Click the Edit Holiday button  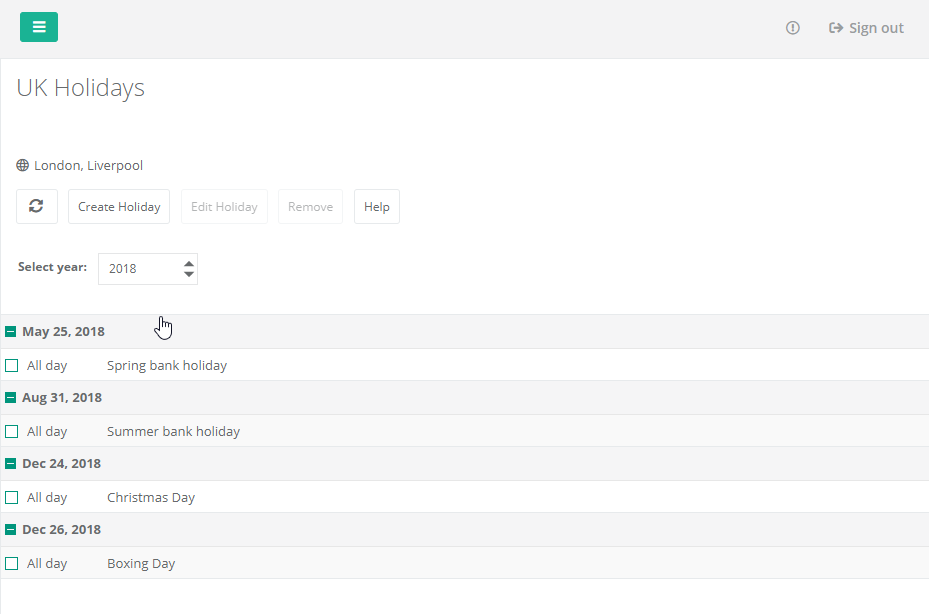(x=224, y=207)
